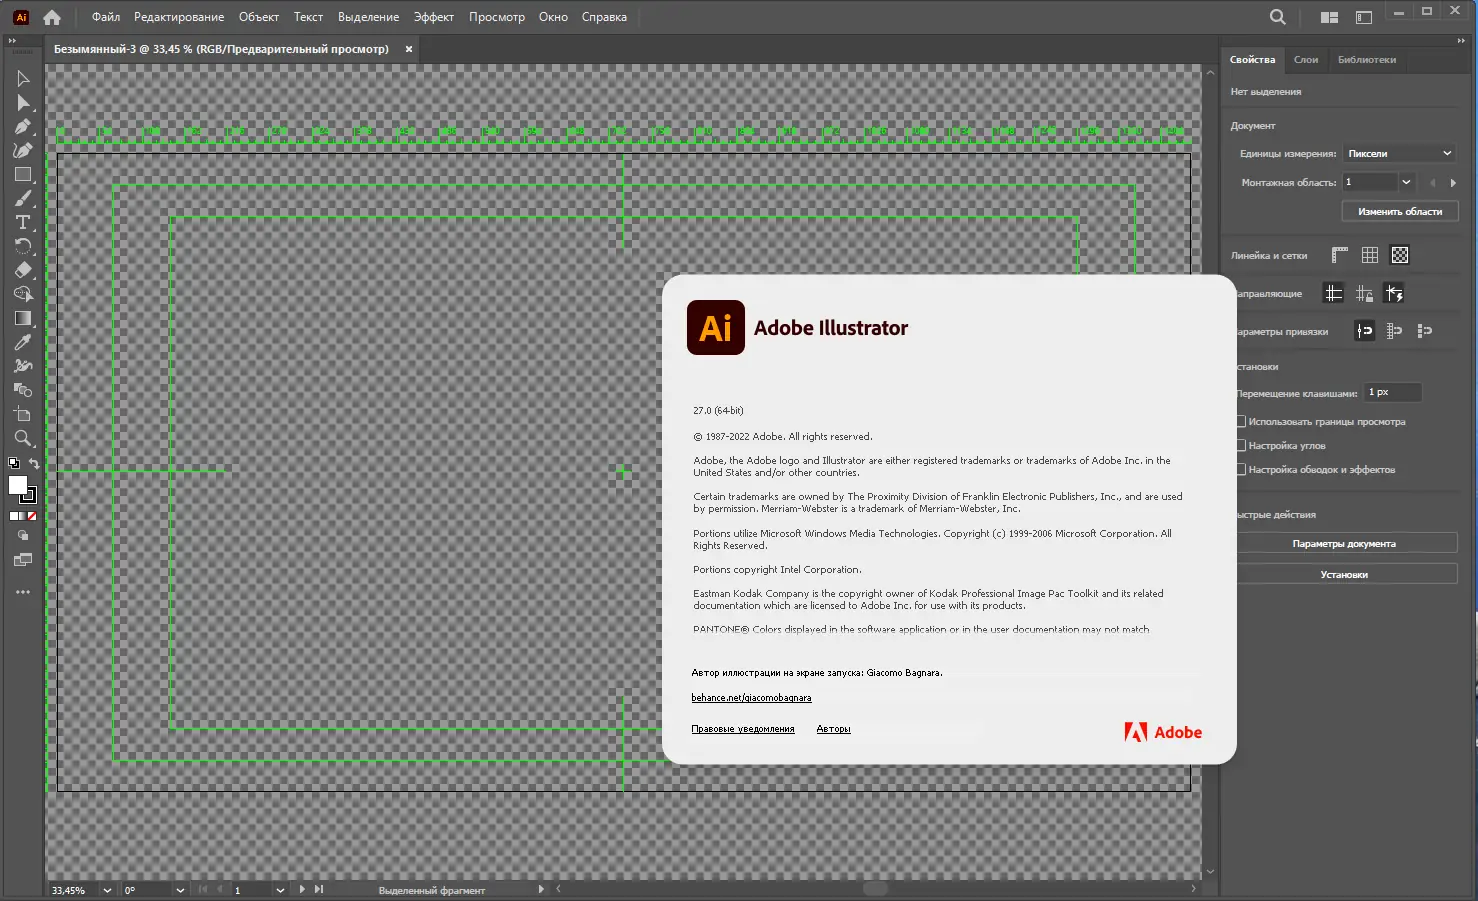Select the Pen tool
This screenshot has width=1478, height=901.
click(23, 127)
